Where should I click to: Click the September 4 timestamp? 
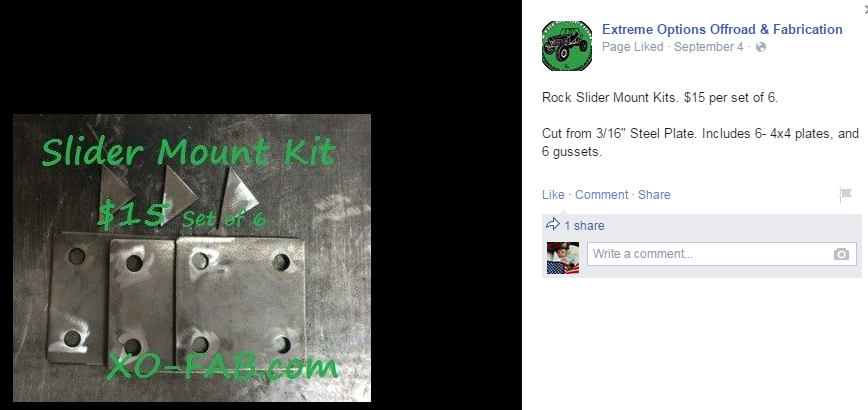click(x=709, y=47)
